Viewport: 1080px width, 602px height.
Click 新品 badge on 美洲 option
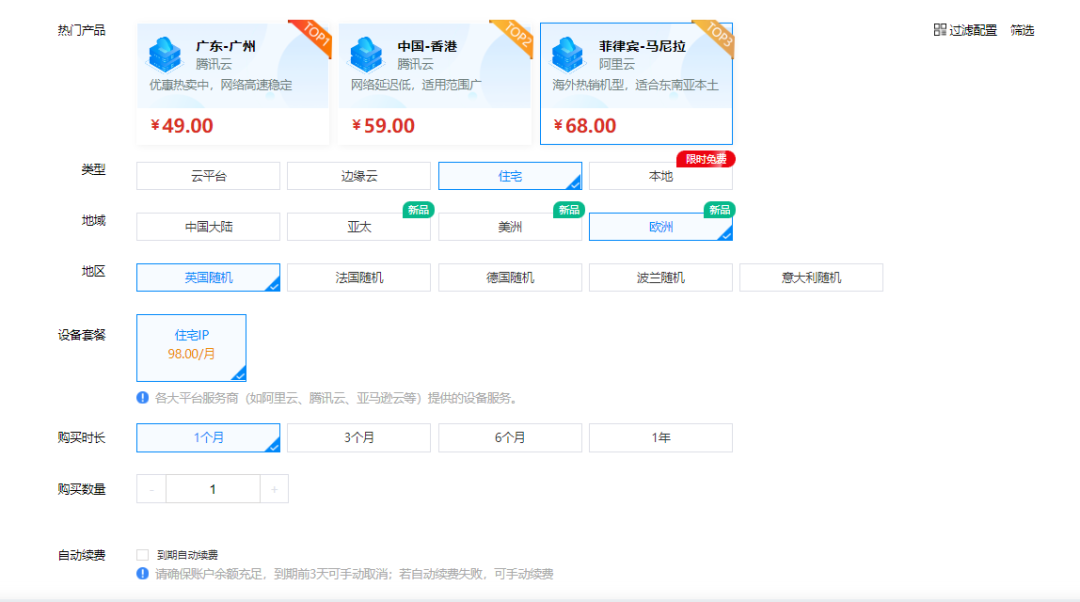569,209
